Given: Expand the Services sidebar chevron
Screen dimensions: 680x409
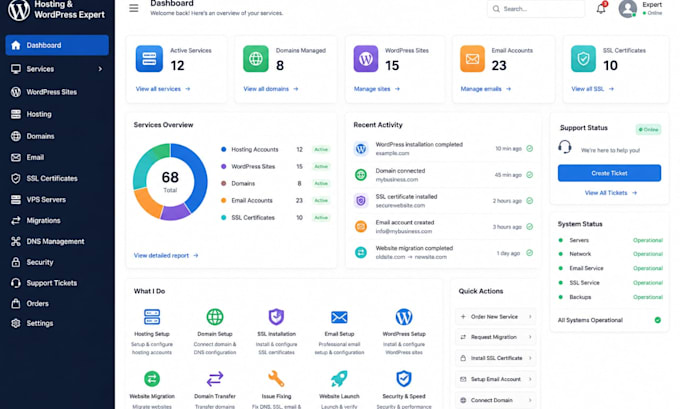Looking at the screenshot, I should click(100, 69).
